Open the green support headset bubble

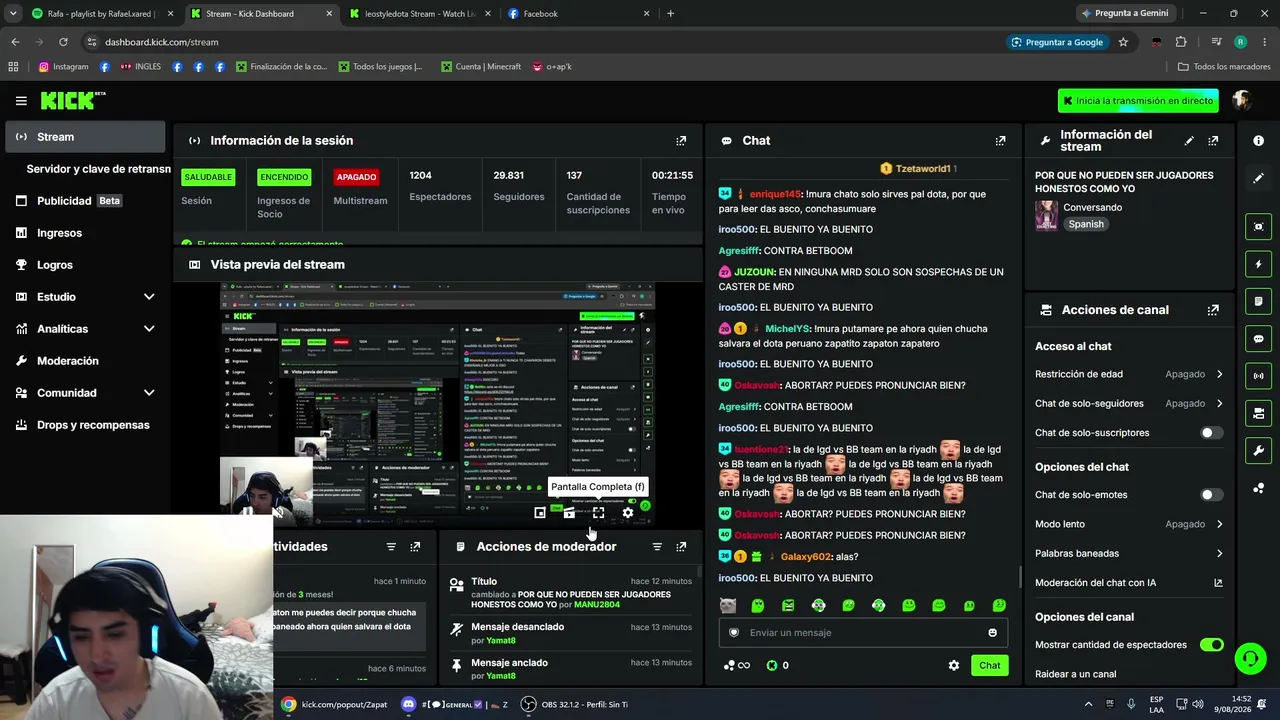click(x=1250, y=658)
